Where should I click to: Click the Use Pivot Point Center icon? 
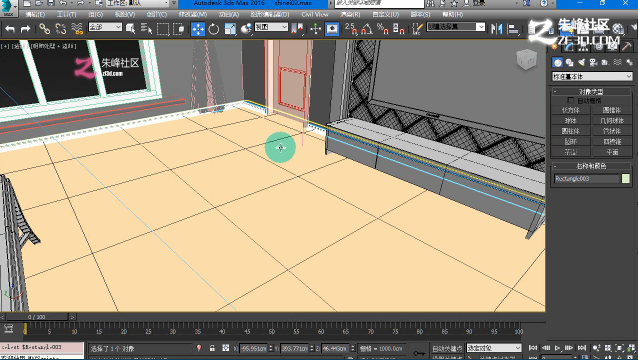pos(298,29)
